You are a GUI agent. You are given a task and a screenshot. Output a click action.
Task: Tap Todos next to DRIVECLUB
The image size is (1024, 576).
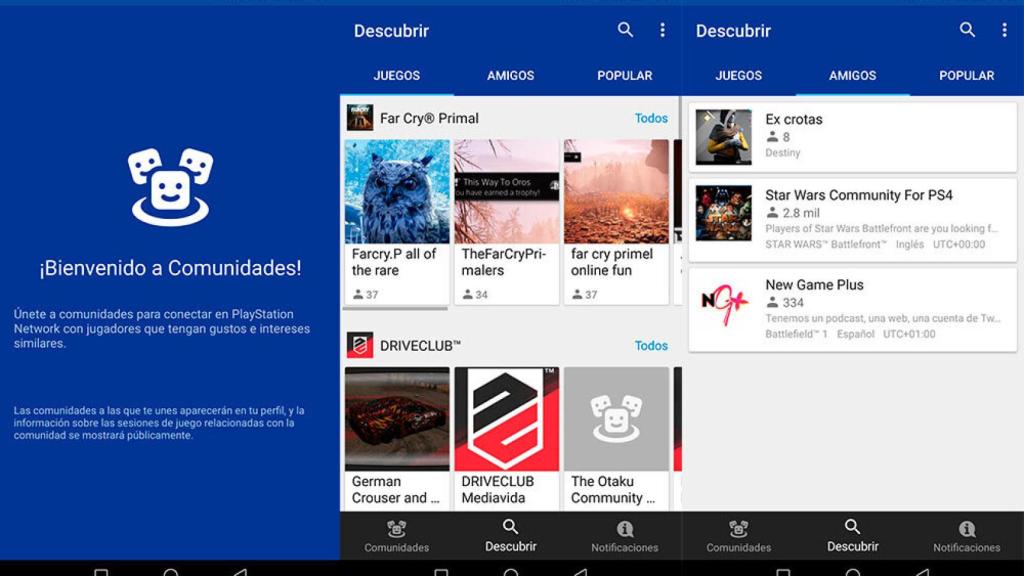click(651, 344)
